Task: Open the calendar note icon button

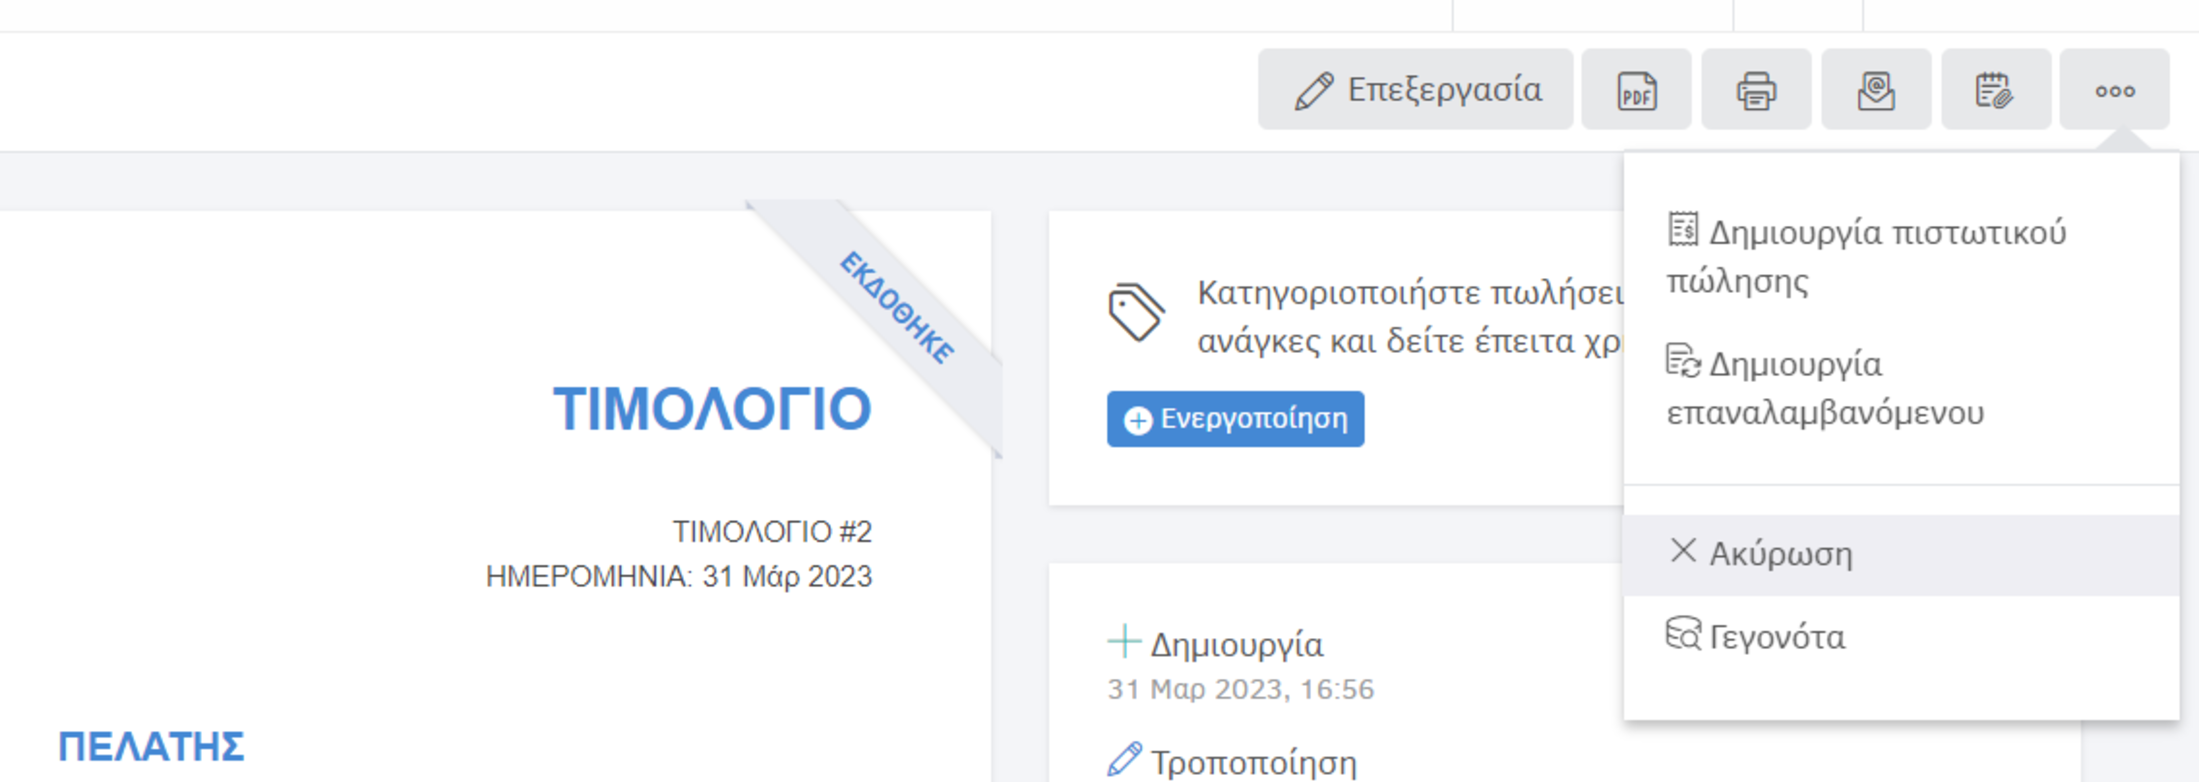Action: pyautogui.click(x=1996, y=90)
